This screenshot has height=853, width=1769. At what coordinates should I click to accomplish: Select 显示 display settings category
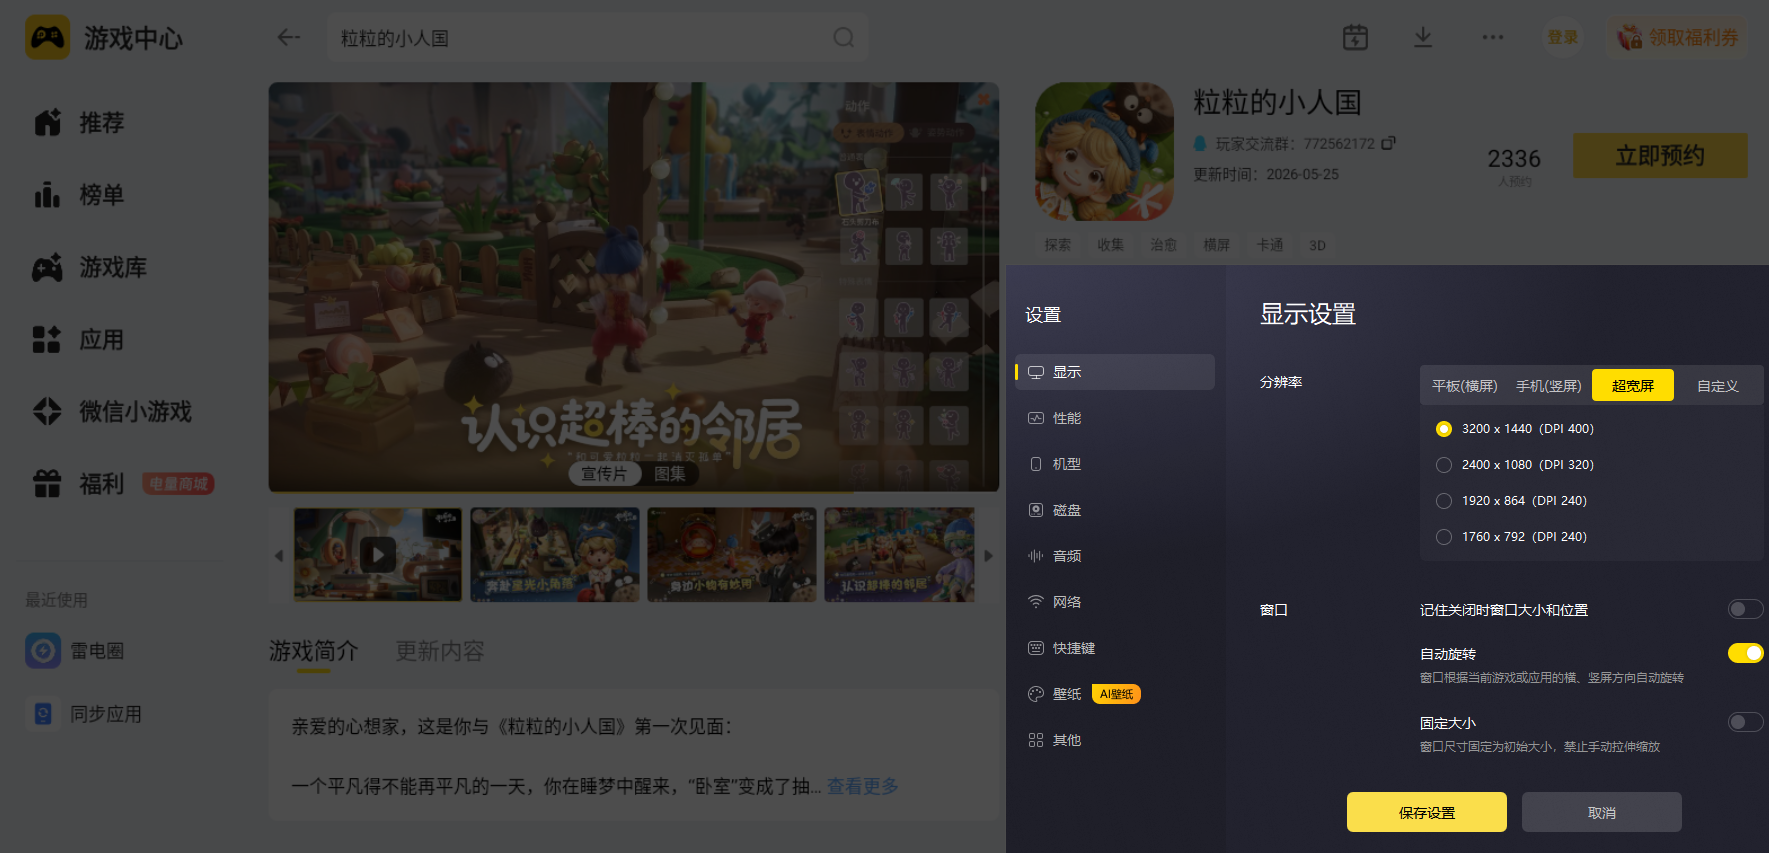click(x=1115, y=372)
